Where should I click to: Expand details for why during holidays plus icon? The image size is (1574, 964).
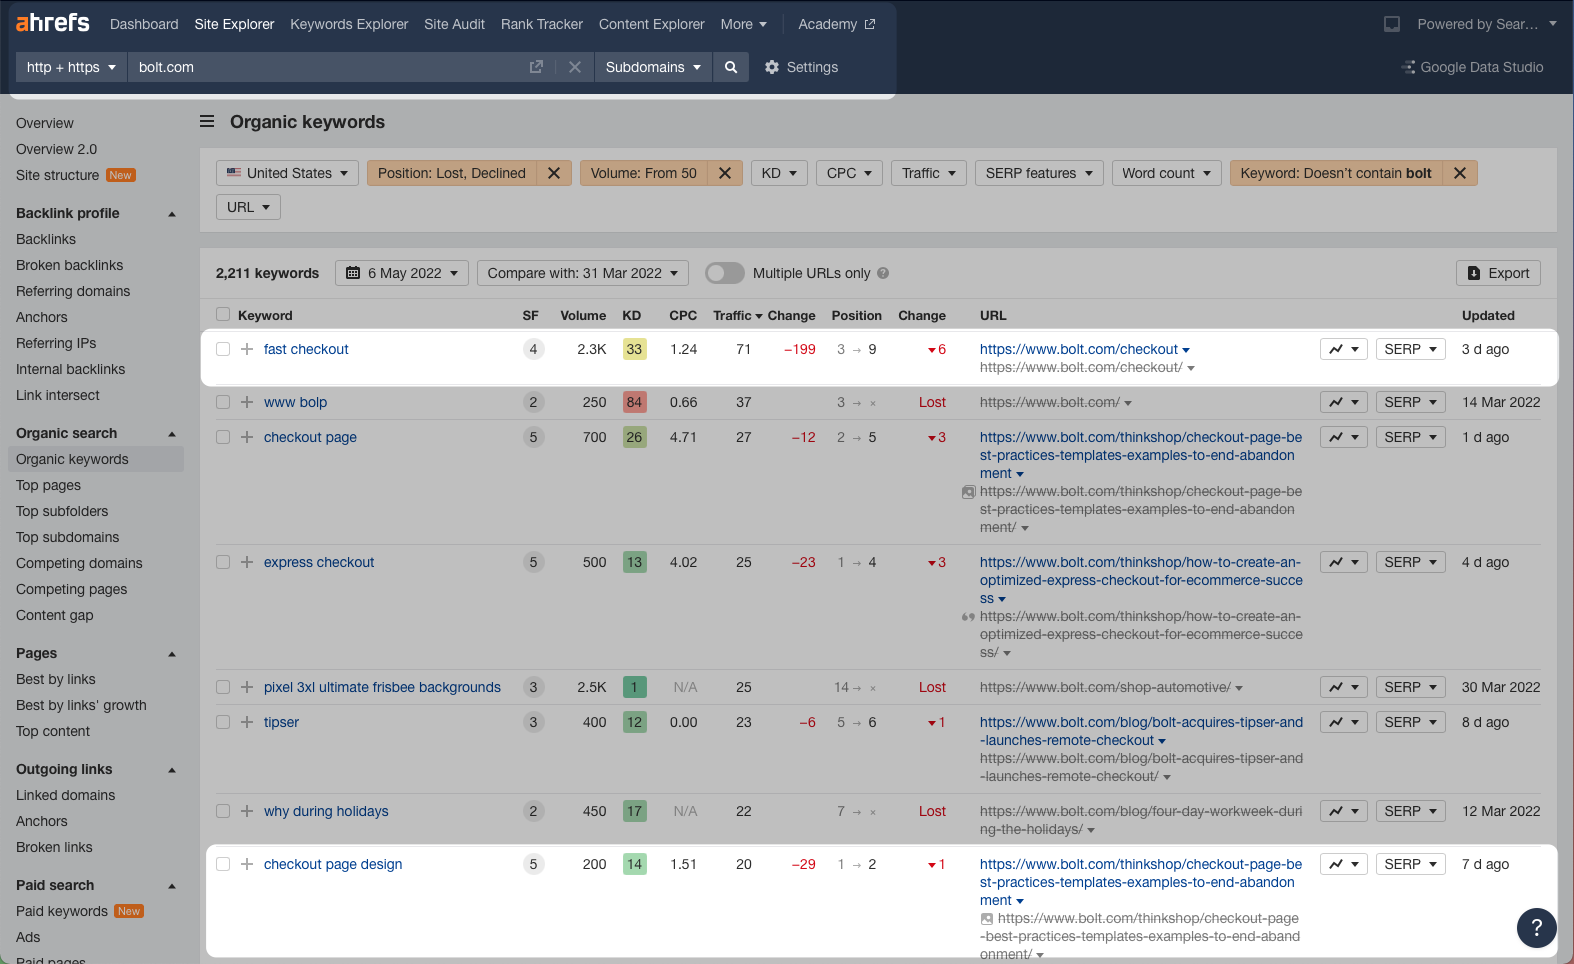[247, 811]
